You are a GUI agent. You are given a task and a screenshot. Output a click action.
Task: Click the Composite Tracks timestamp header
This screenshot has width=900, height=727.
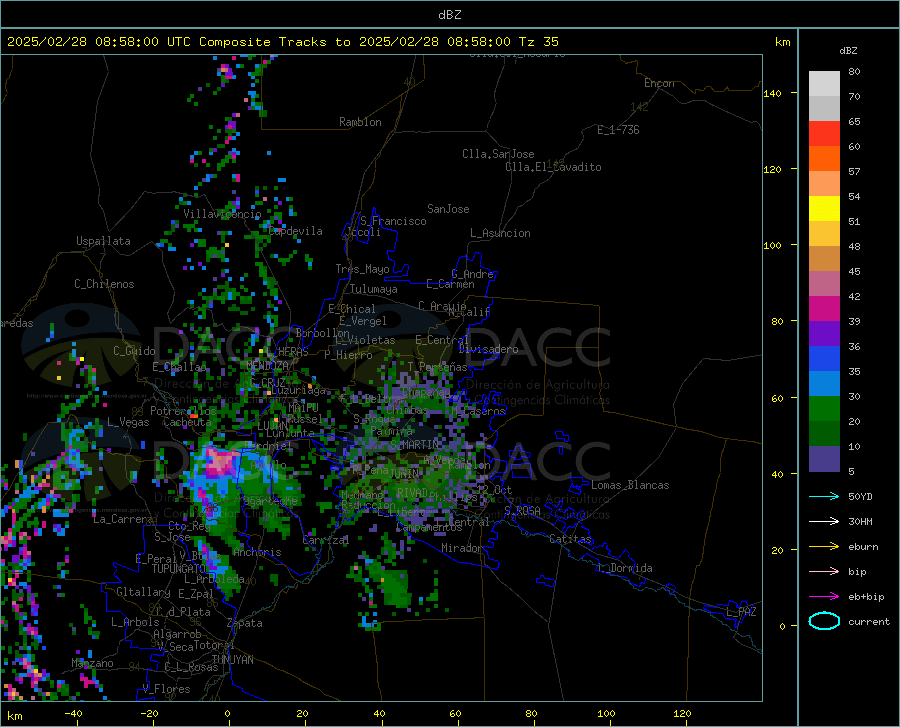click(x=283, y=42)
